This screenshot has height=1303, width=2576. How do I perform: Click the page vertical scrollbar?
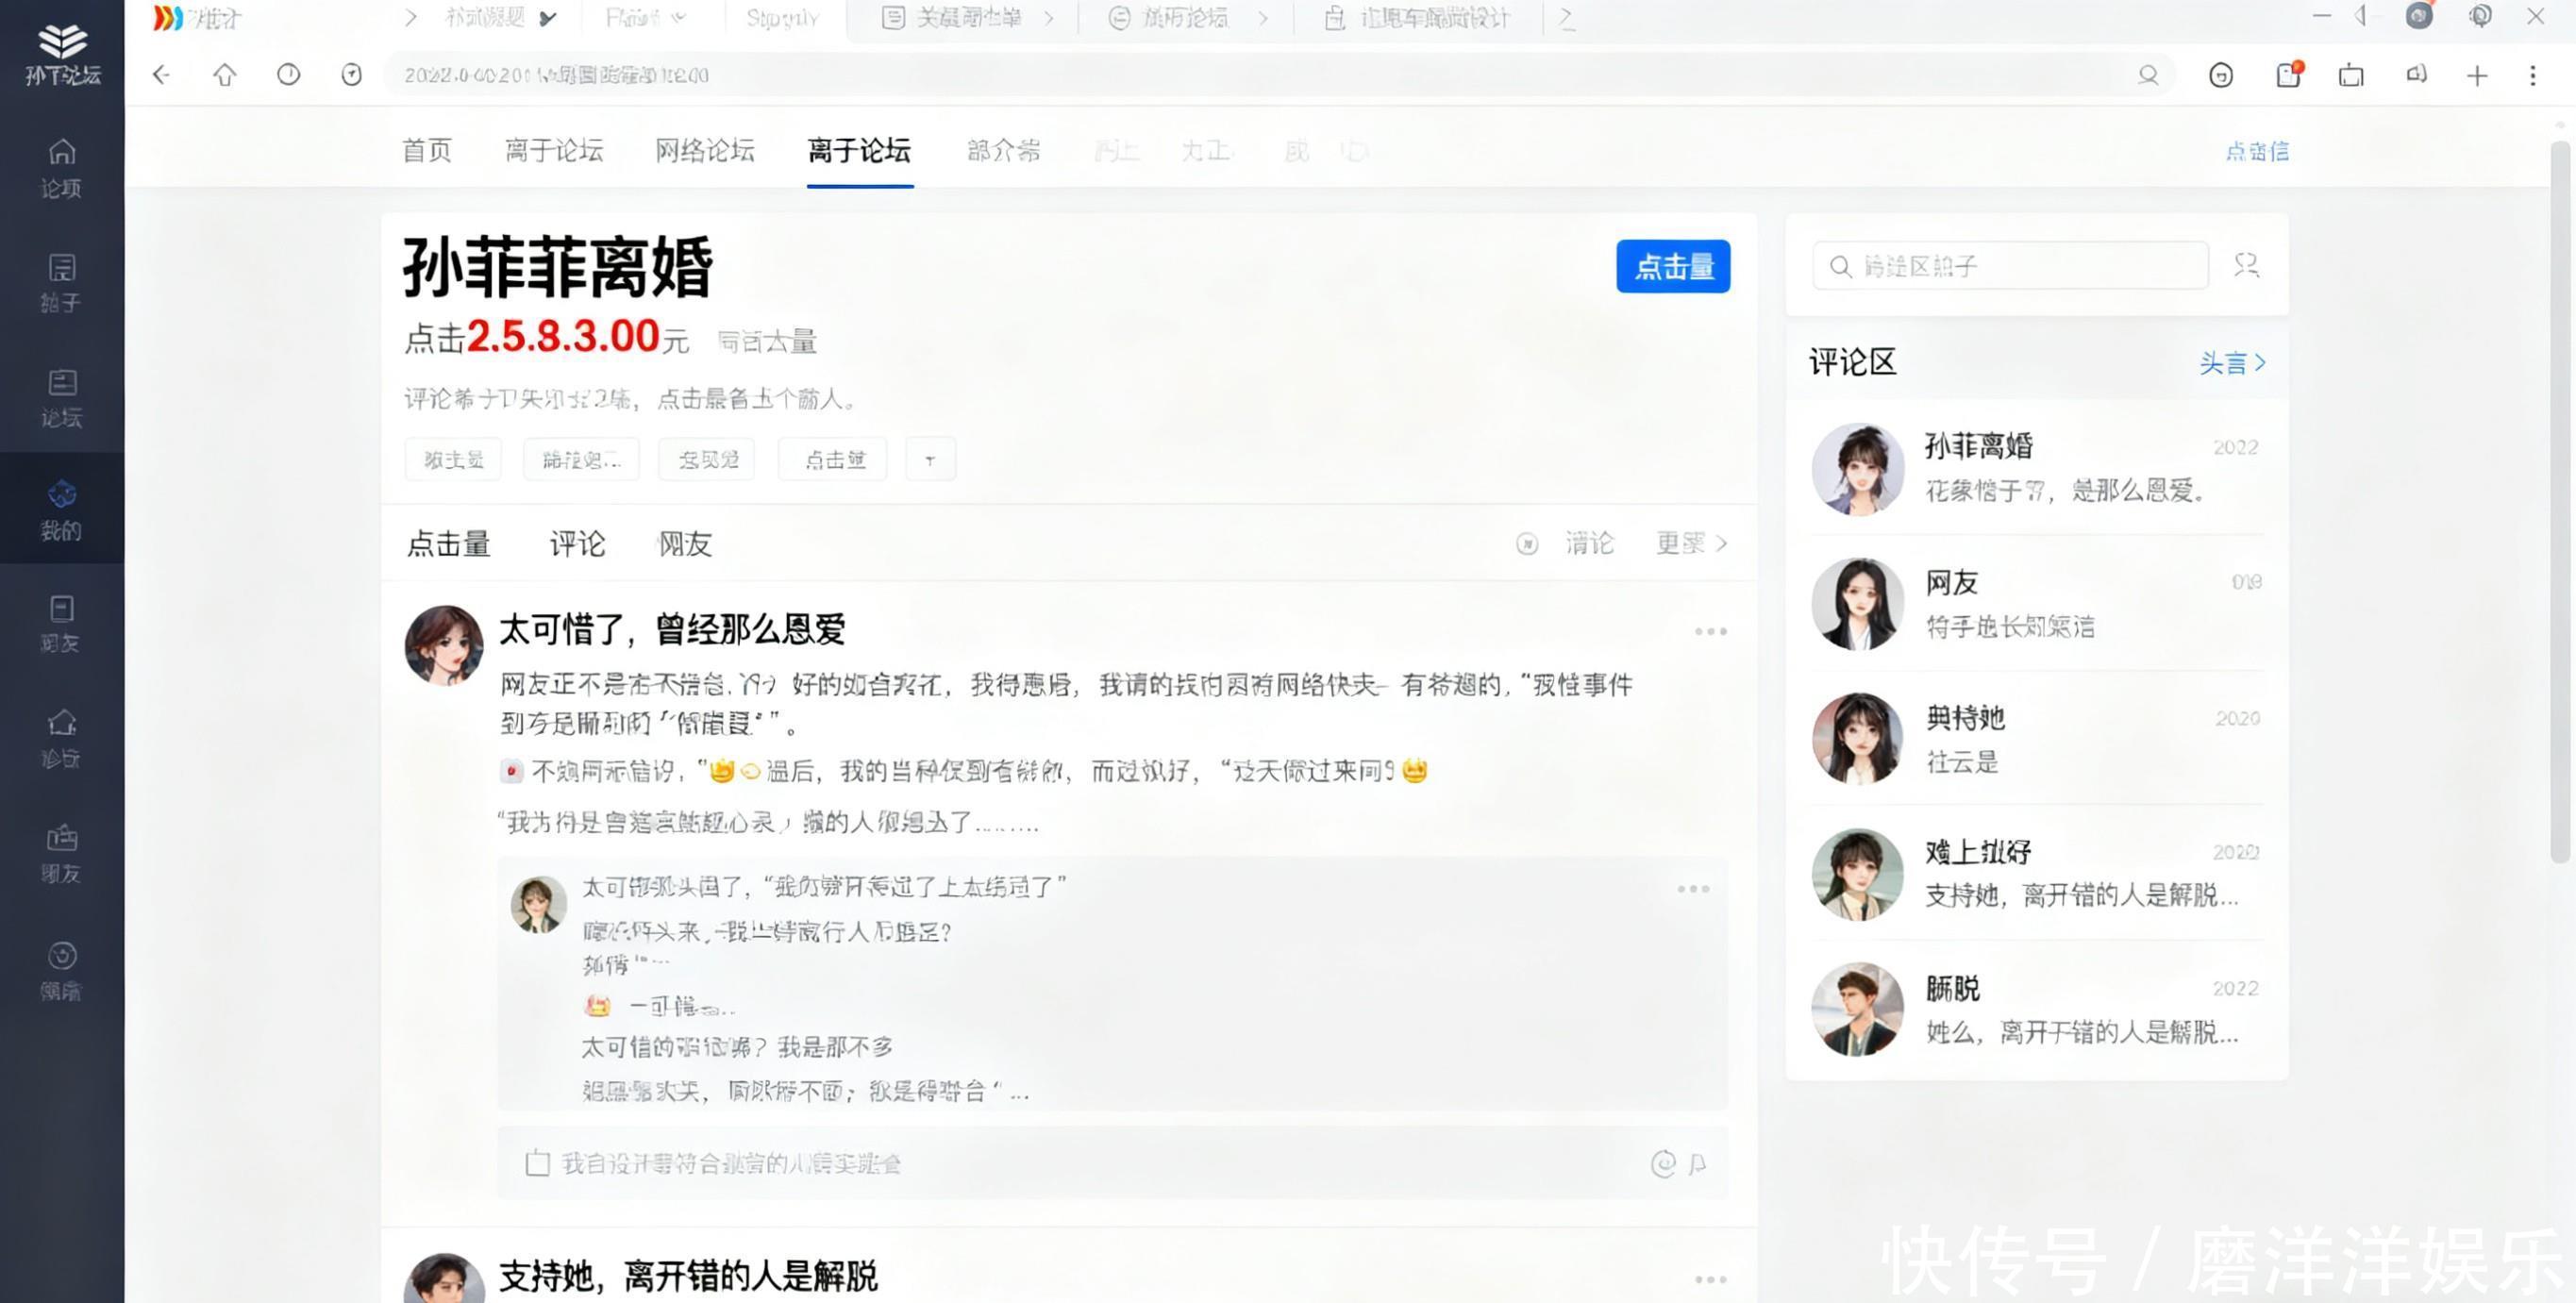[2560, 500]
